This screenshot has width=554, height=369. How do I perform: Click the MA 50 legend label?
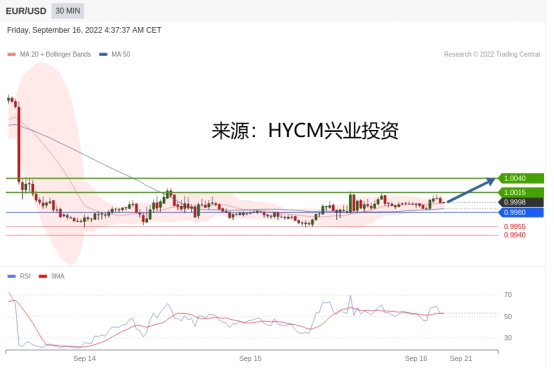(120, 54)
